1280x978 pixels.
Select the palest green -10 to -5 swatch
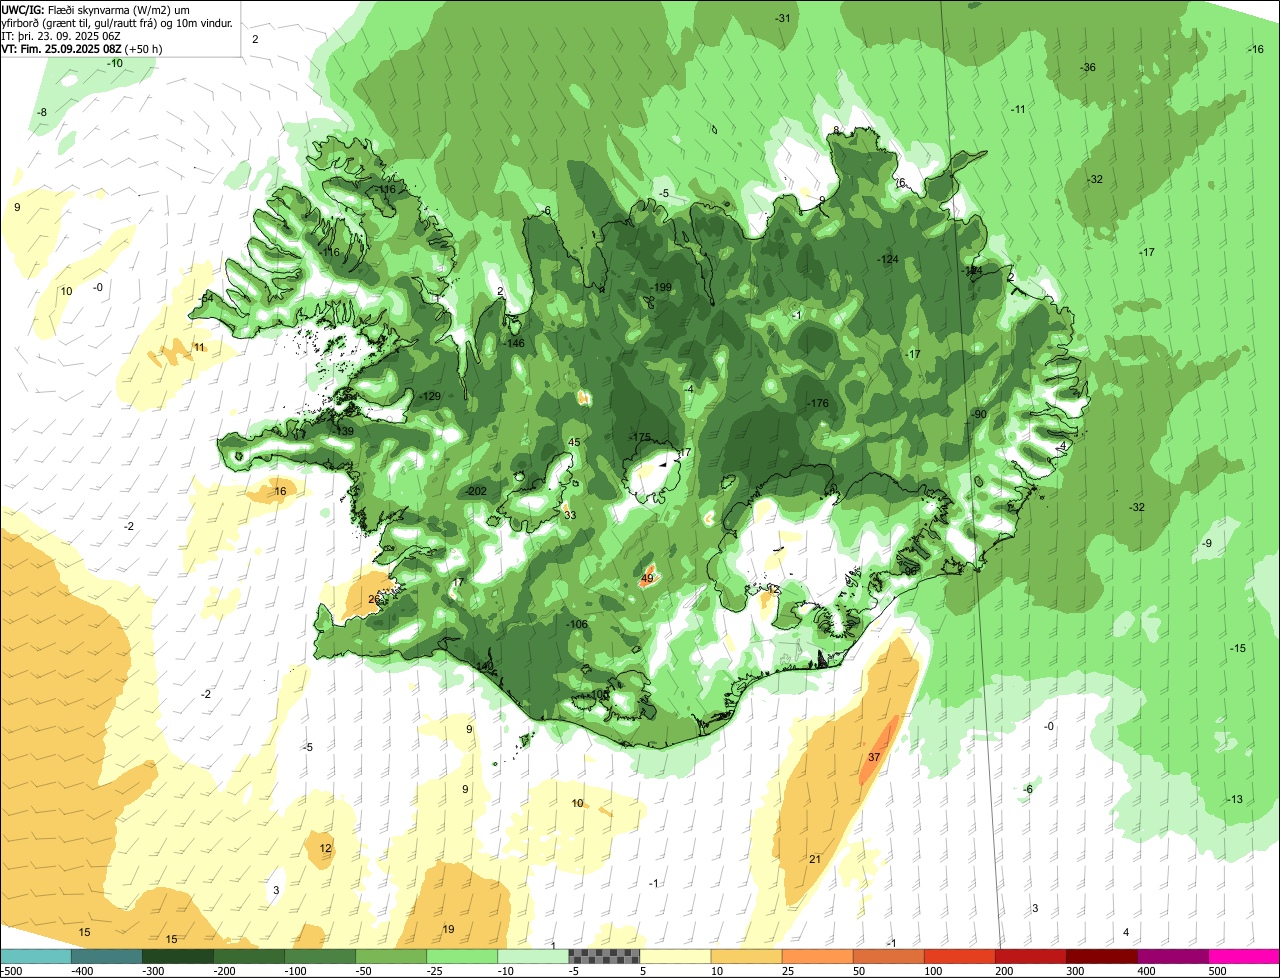[x=533, y=956]
